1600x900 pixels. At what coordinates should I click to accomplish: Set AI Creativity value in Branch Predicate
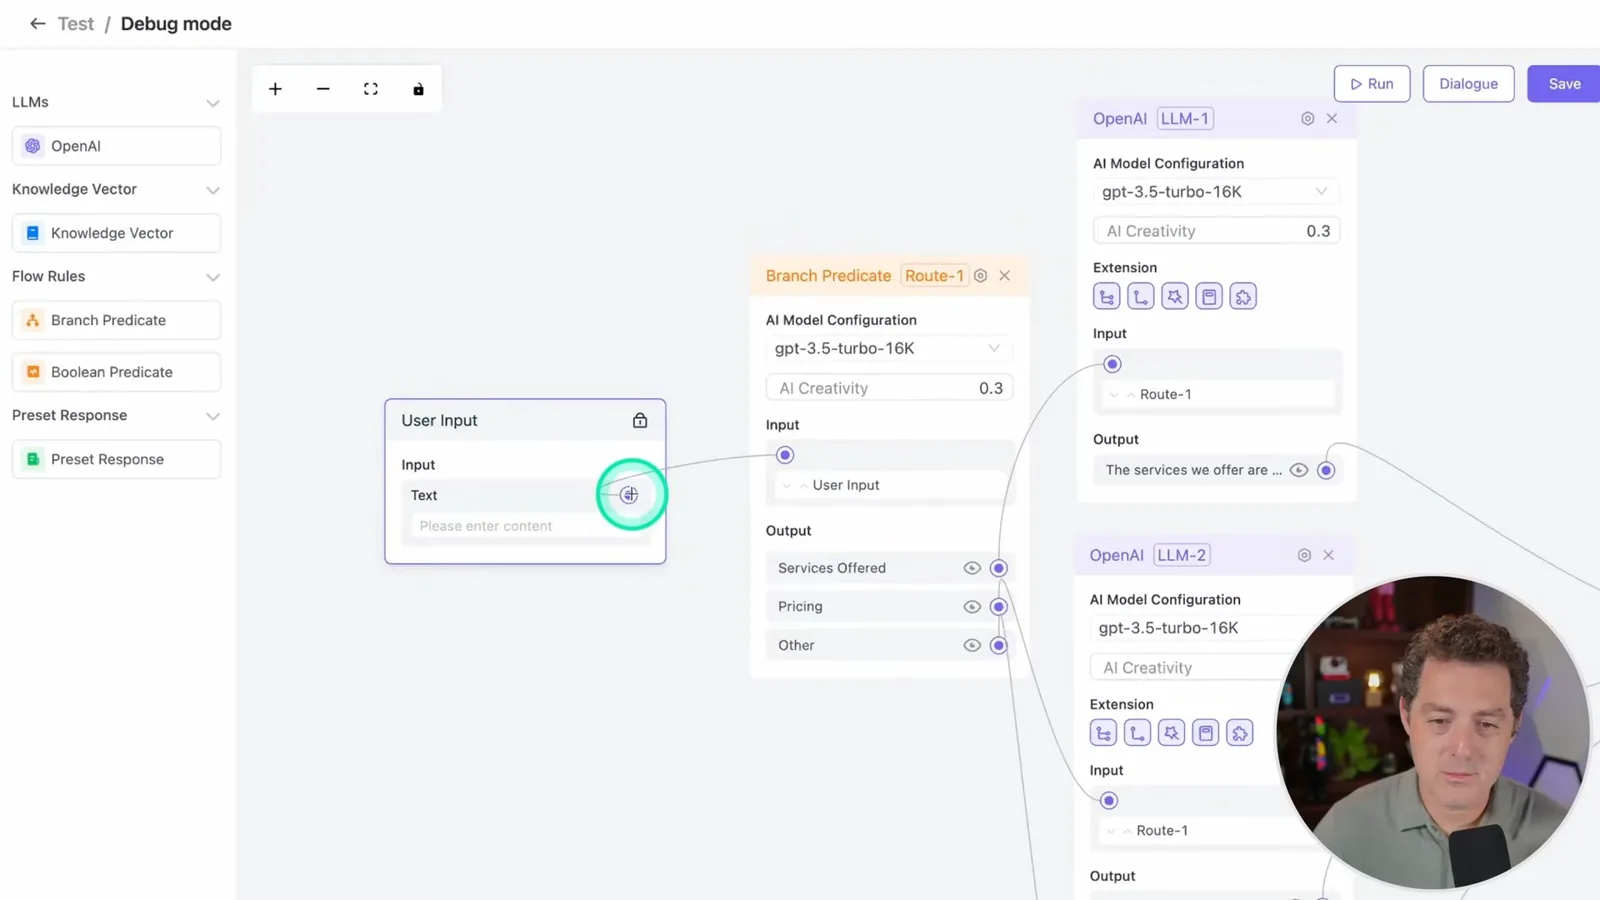click(x=889, y=388)
